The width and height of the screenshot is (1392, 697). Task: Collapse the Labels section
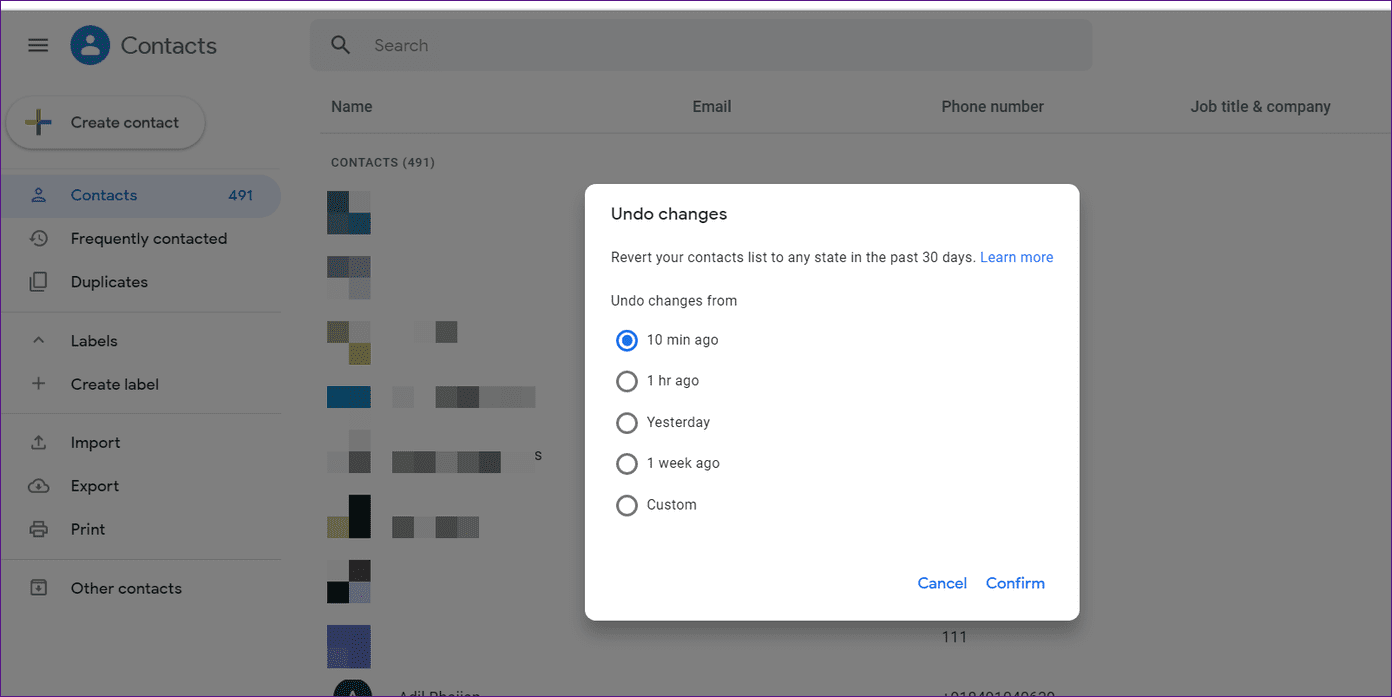tap(38, 340)
